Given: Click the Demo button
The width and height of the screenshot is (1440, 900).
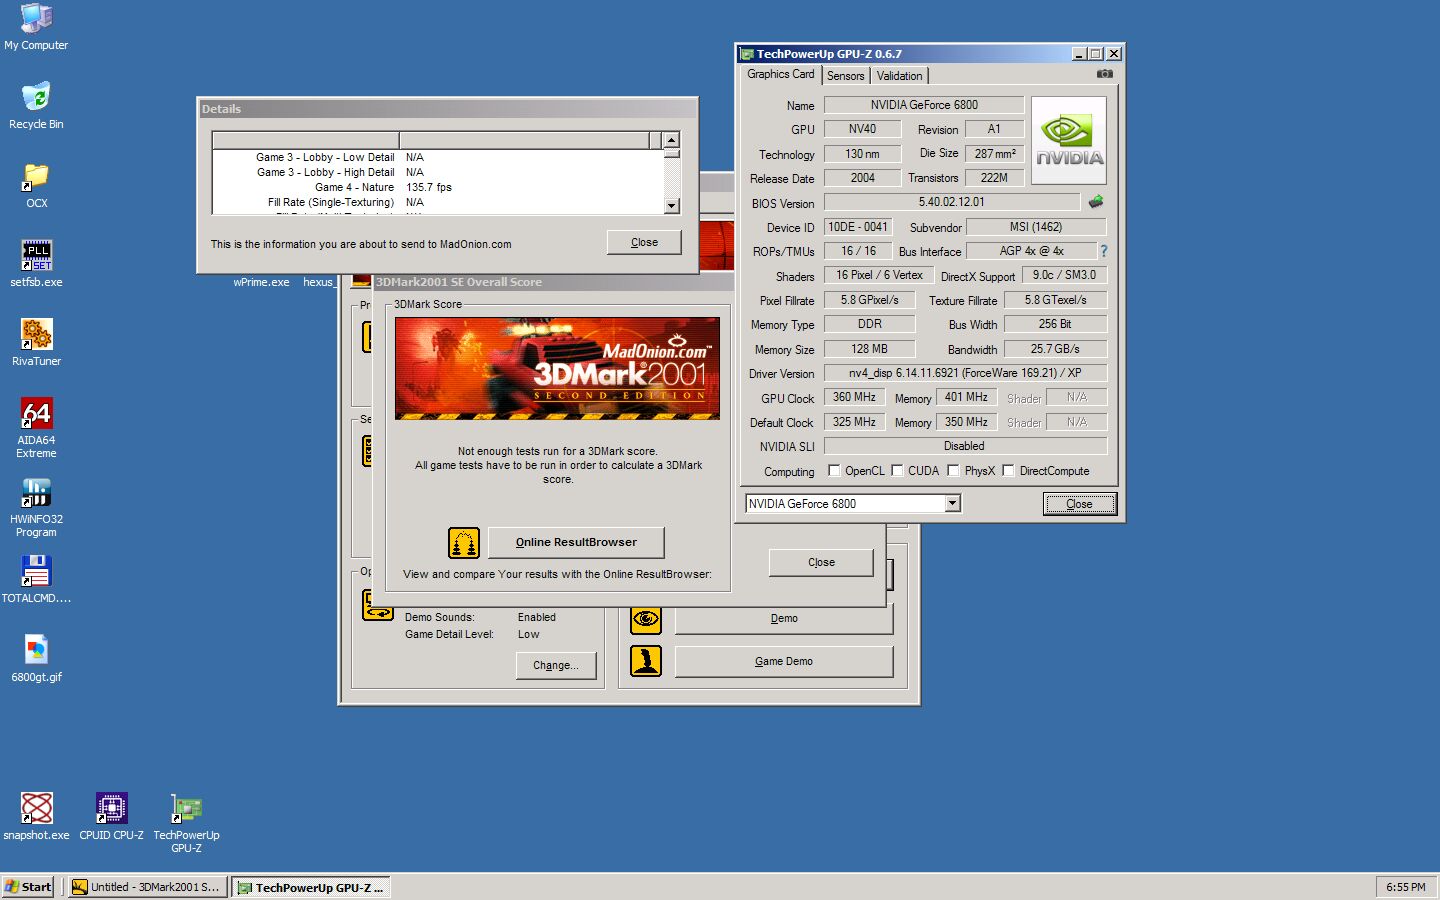Looking at the screenshot, I should 784,618.
